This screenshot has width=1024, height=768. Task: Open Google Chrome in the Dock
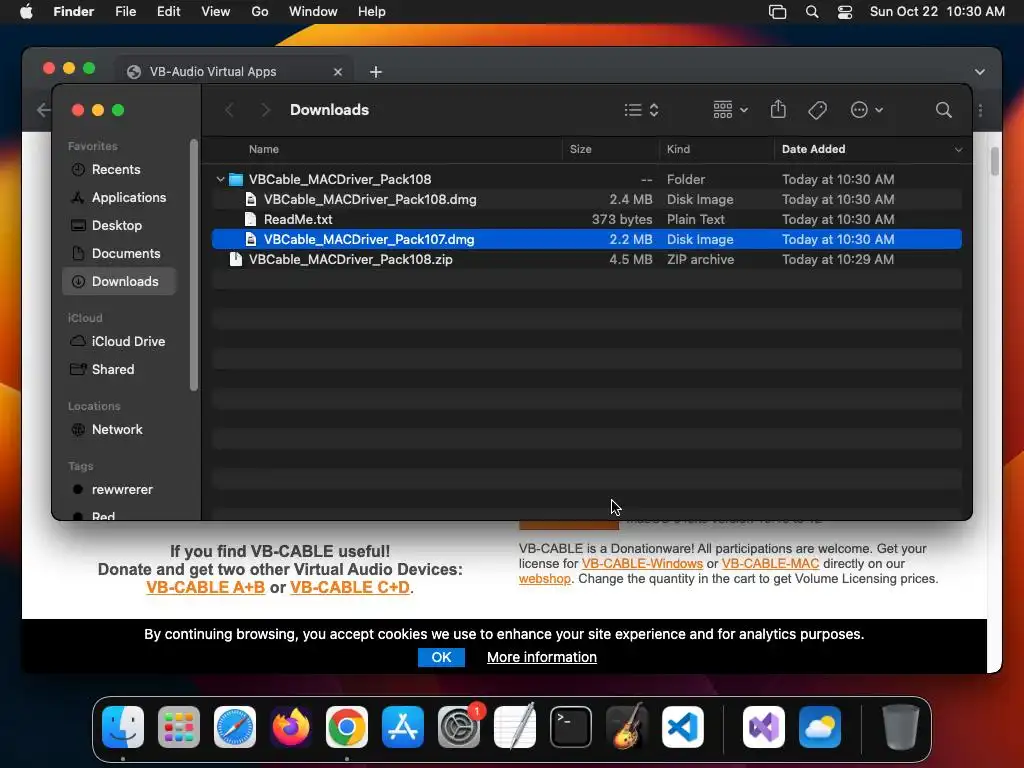(347, 727)
